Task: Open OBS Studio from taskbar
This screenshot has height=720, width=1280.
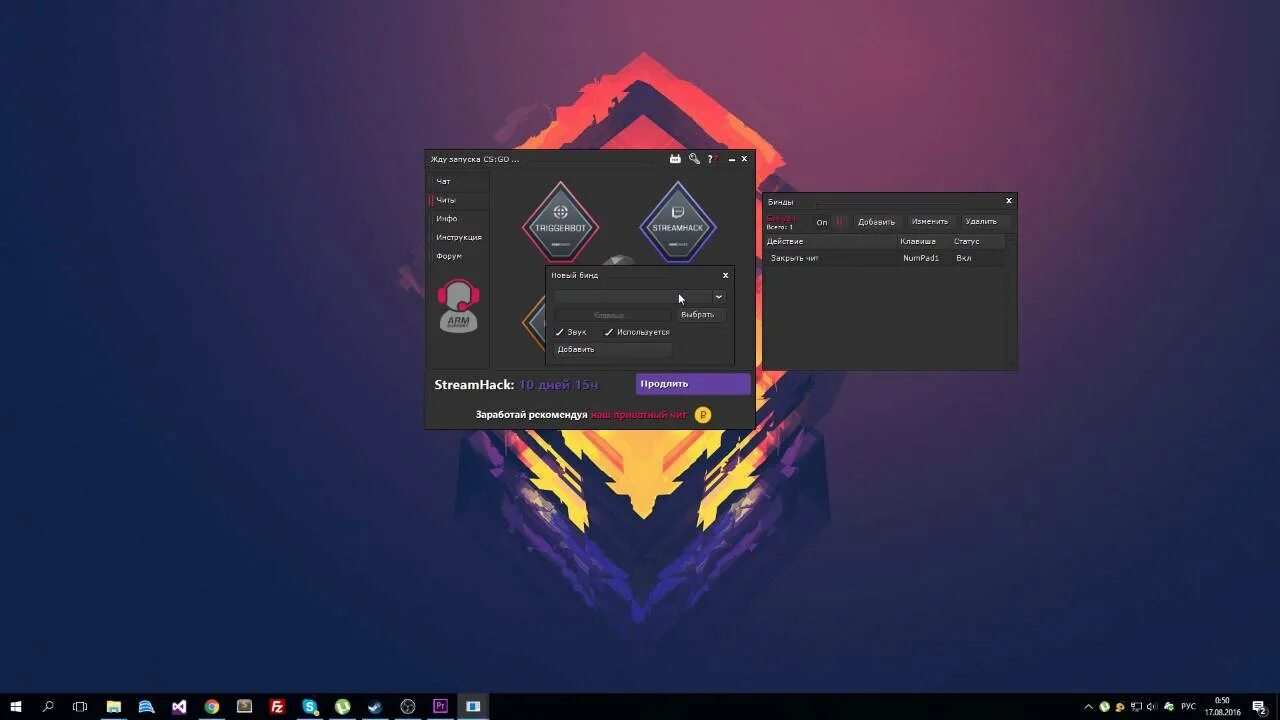Action: point(407,706)
